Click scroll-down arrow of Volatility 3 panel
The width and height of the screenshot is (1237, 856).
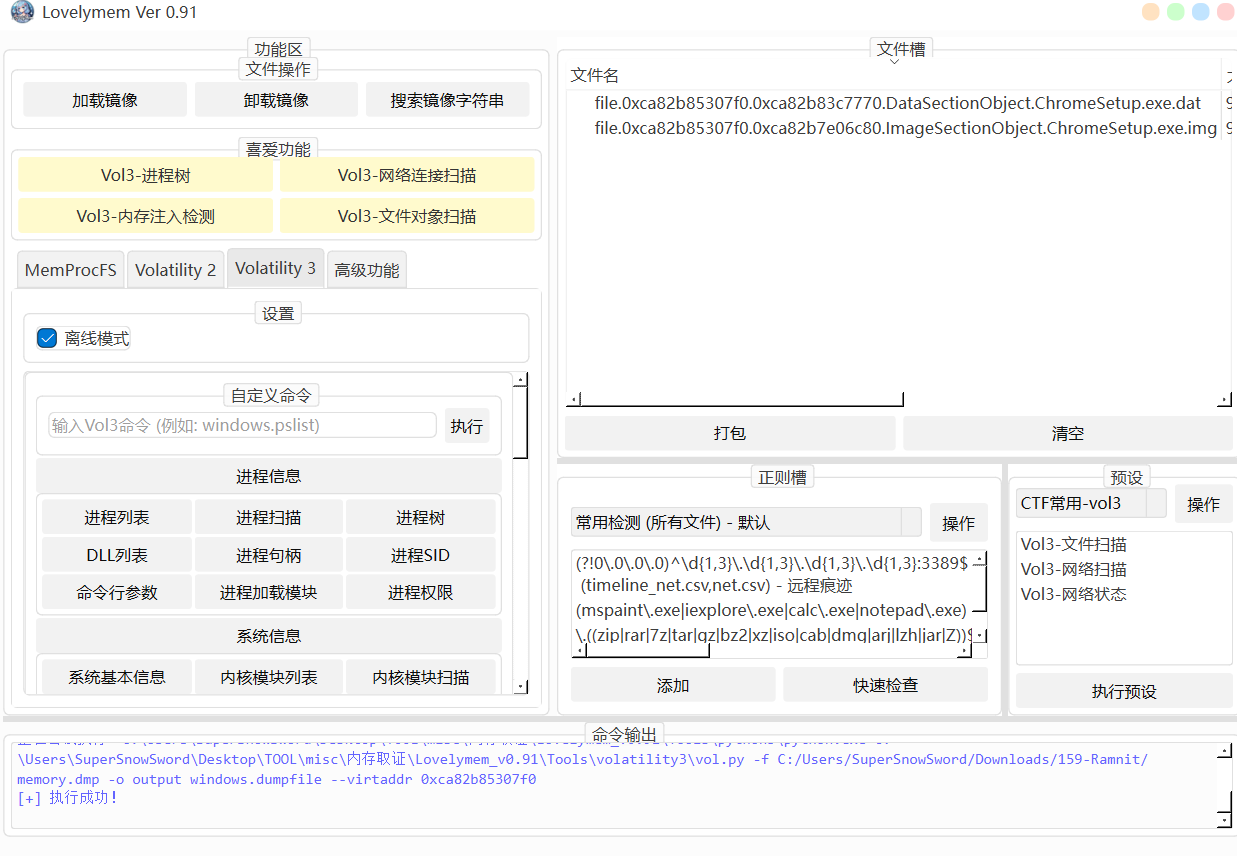coord(520,686)
